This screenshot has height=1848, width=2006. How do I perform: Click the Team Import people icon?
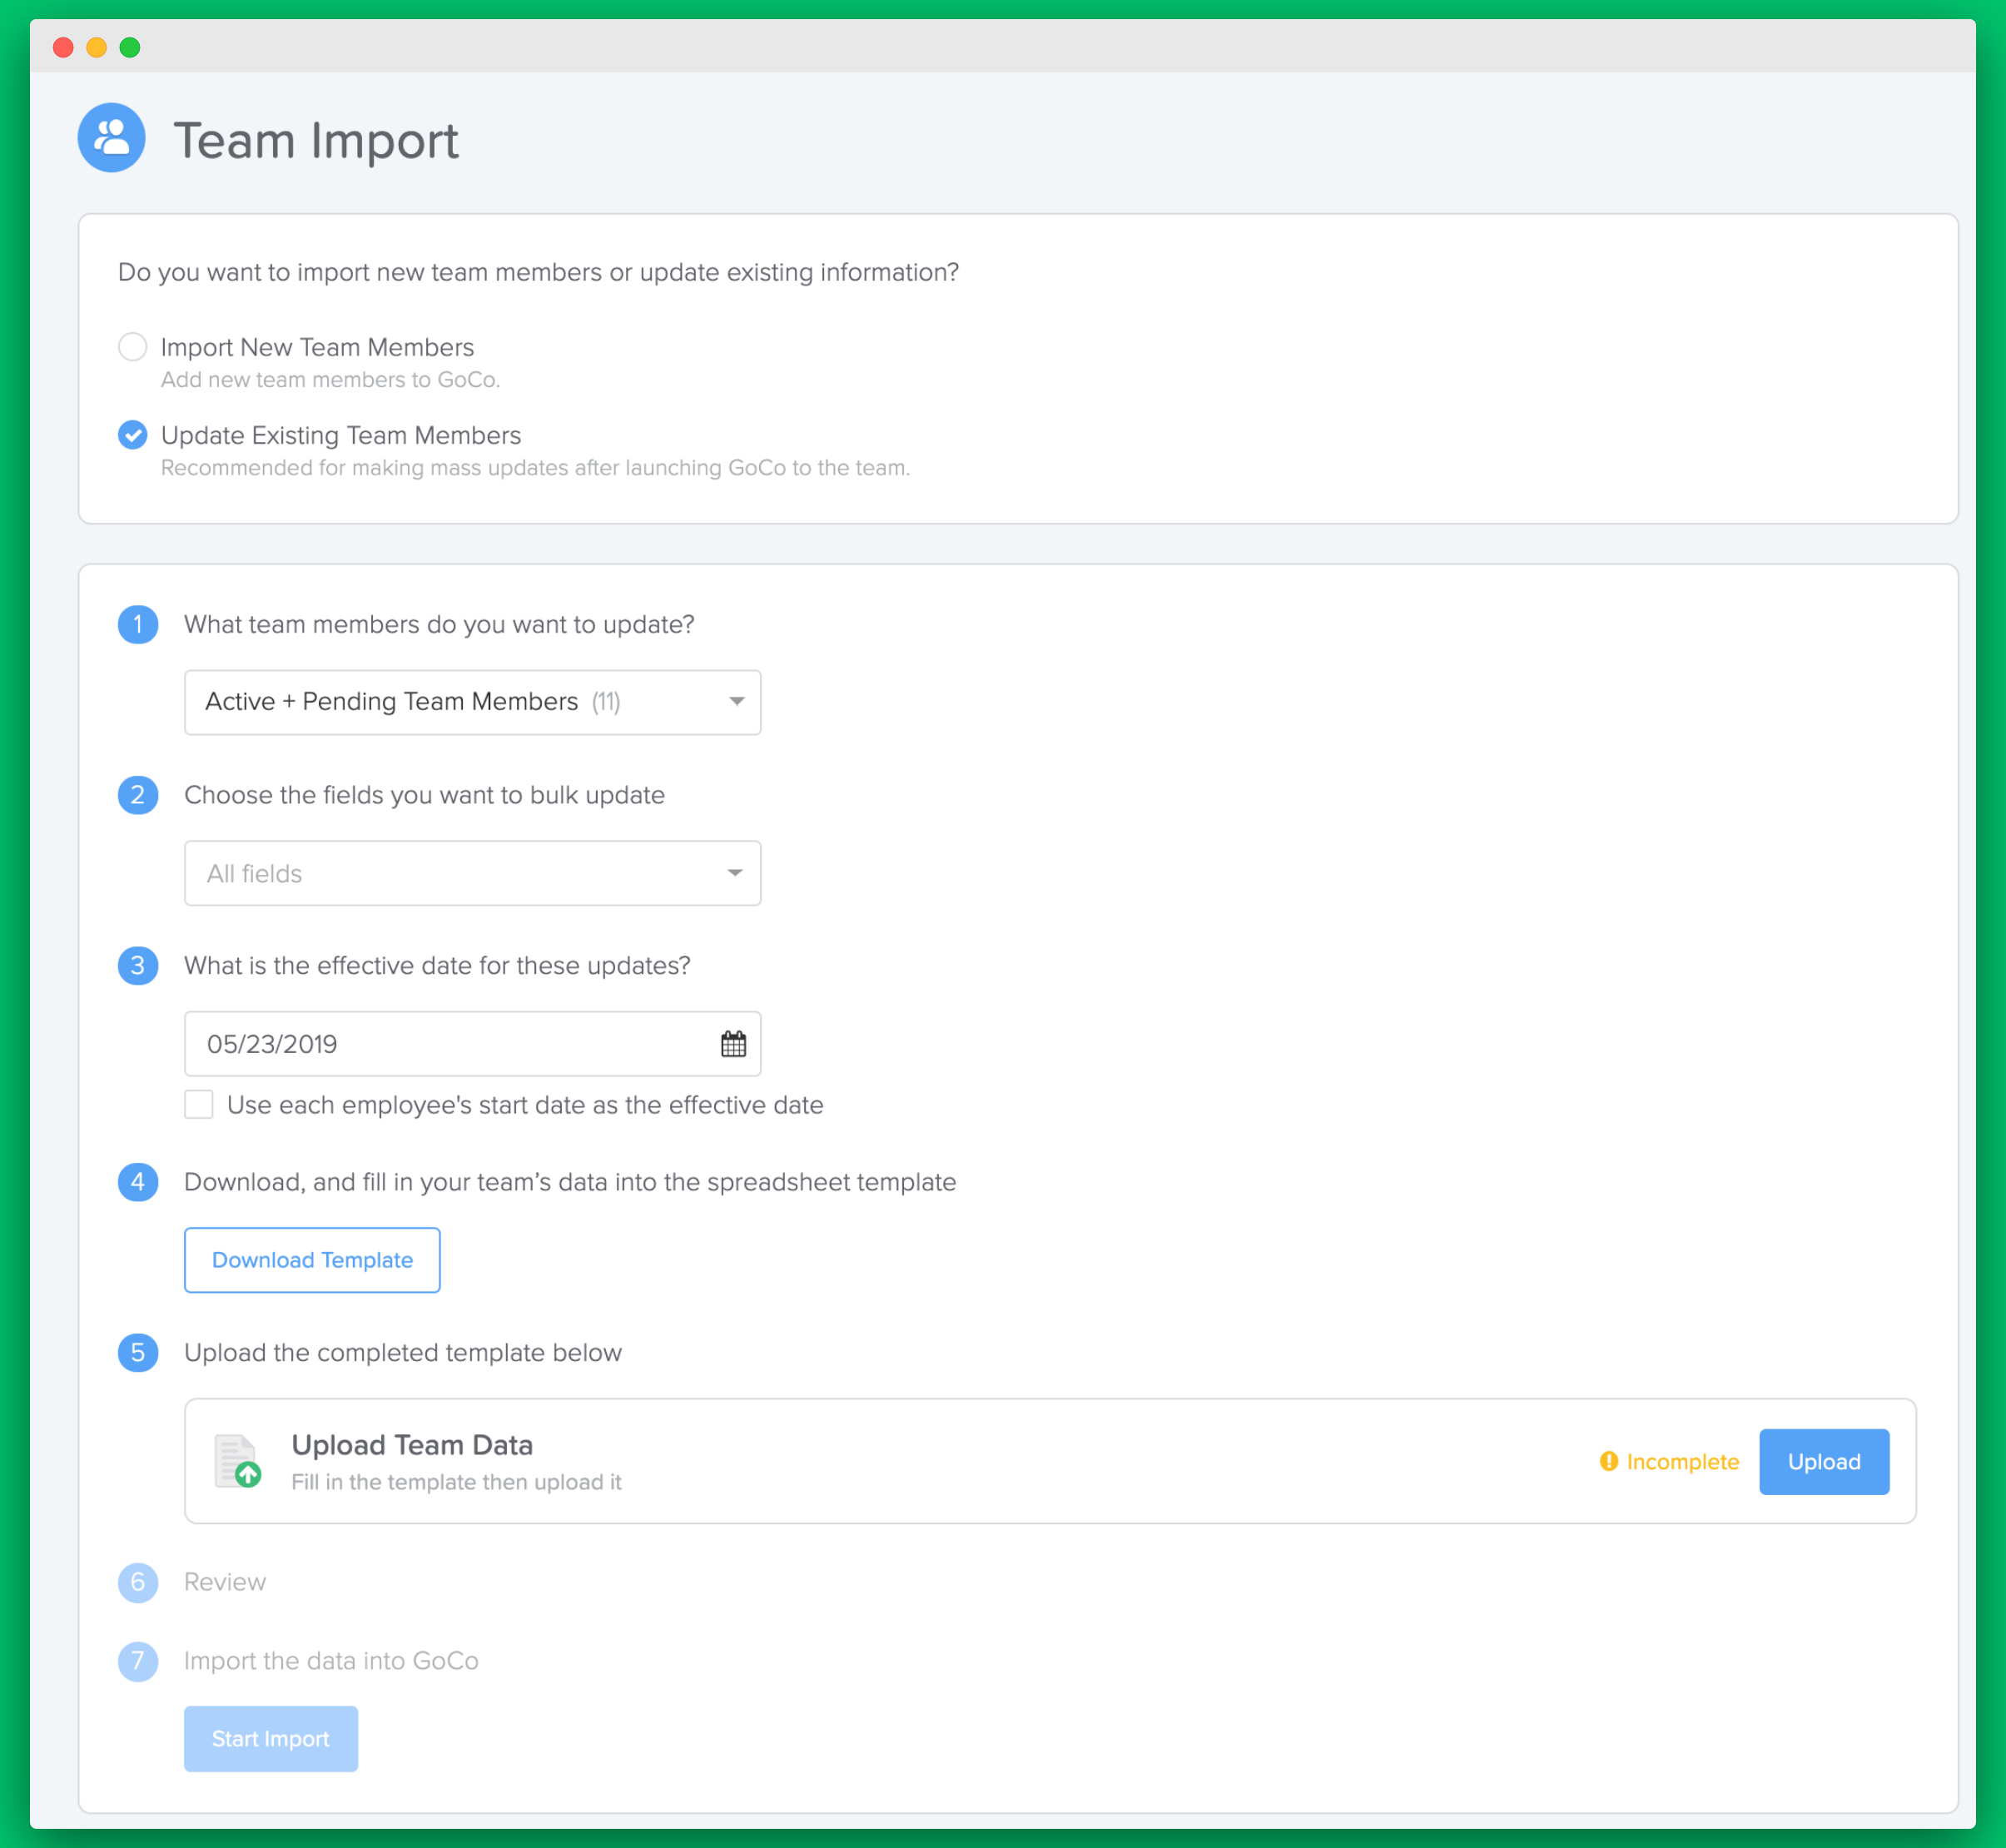[111, 138]
